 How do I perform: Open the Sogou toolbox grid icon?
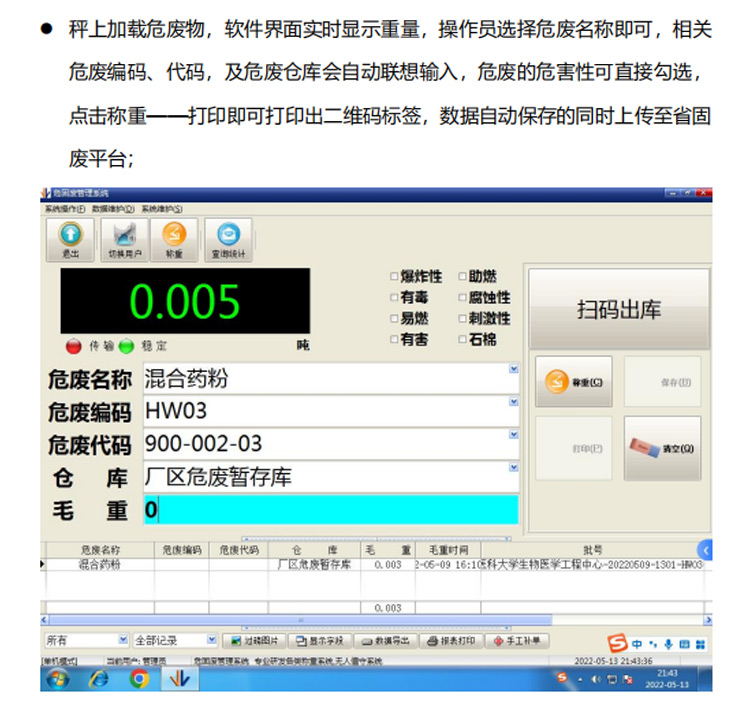pos(701,644)
